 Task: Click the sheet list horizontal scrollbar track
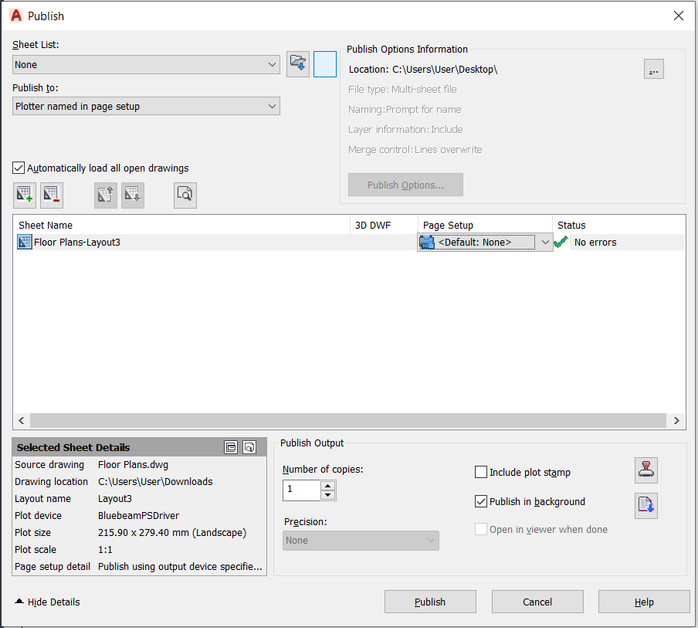pyautogui.click(x=348, y=420)
